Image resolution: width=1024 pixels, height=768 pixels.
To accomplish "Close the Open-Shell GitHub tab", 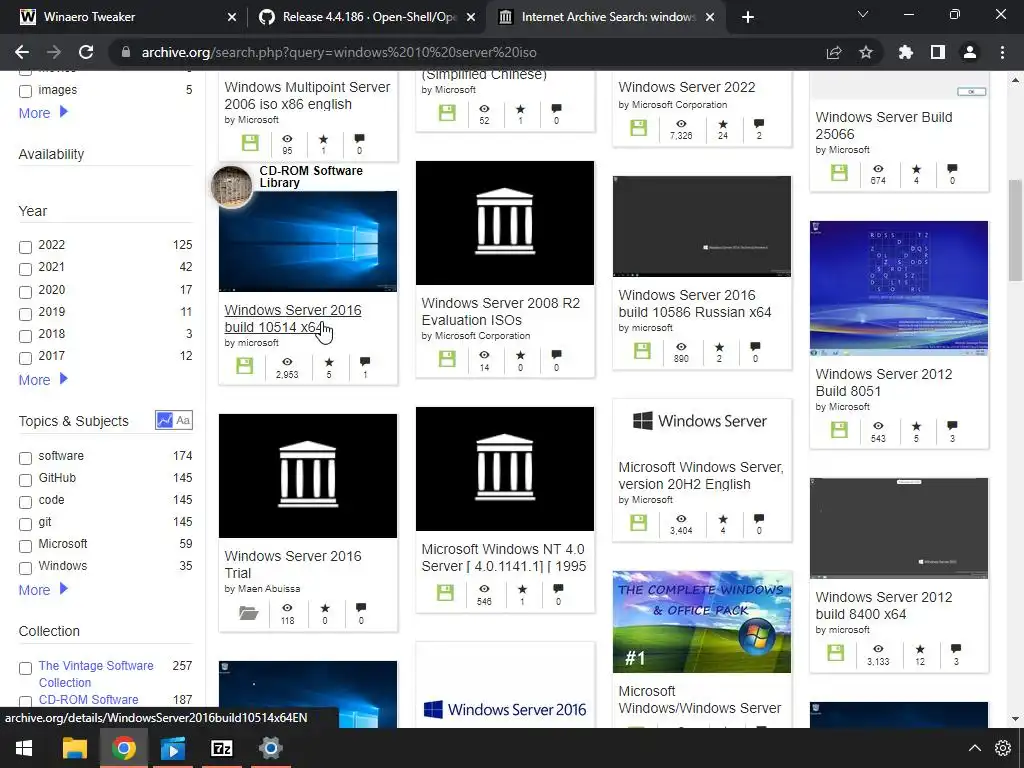I will [x=471, y=17].
